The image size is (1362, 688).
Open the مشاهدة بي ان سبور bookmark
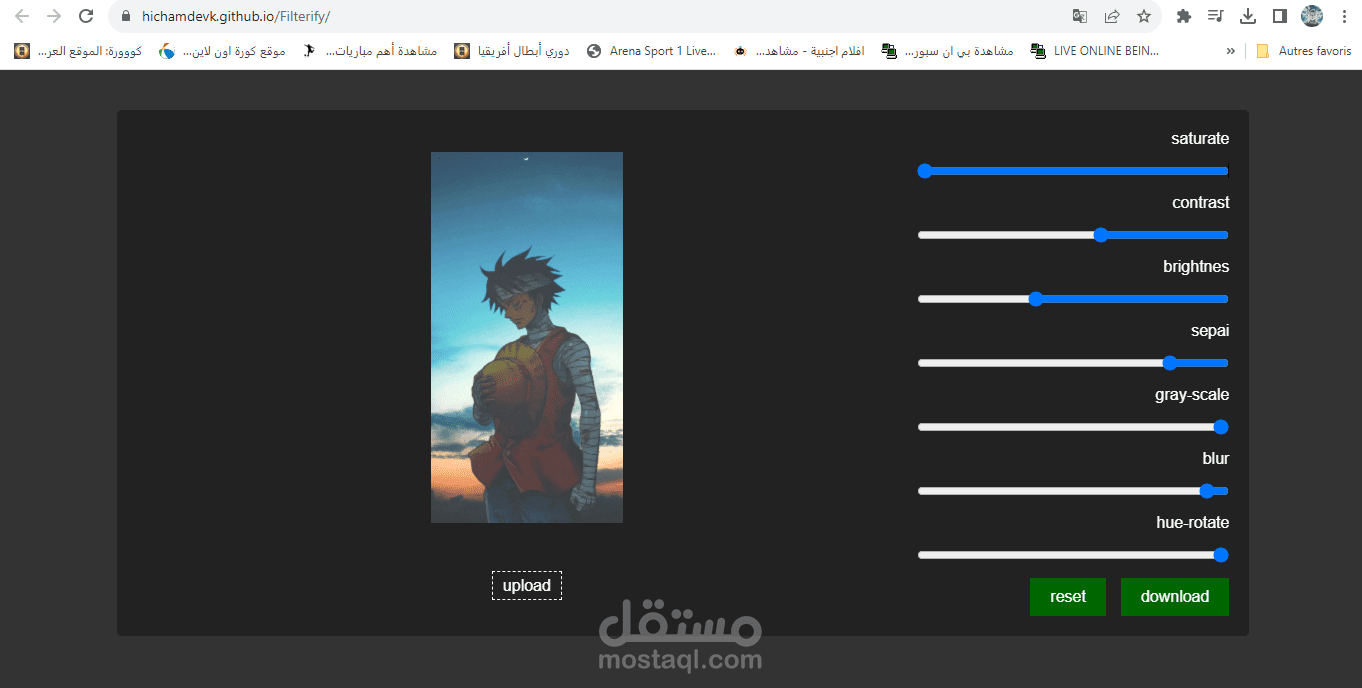(x=947, y=50)
